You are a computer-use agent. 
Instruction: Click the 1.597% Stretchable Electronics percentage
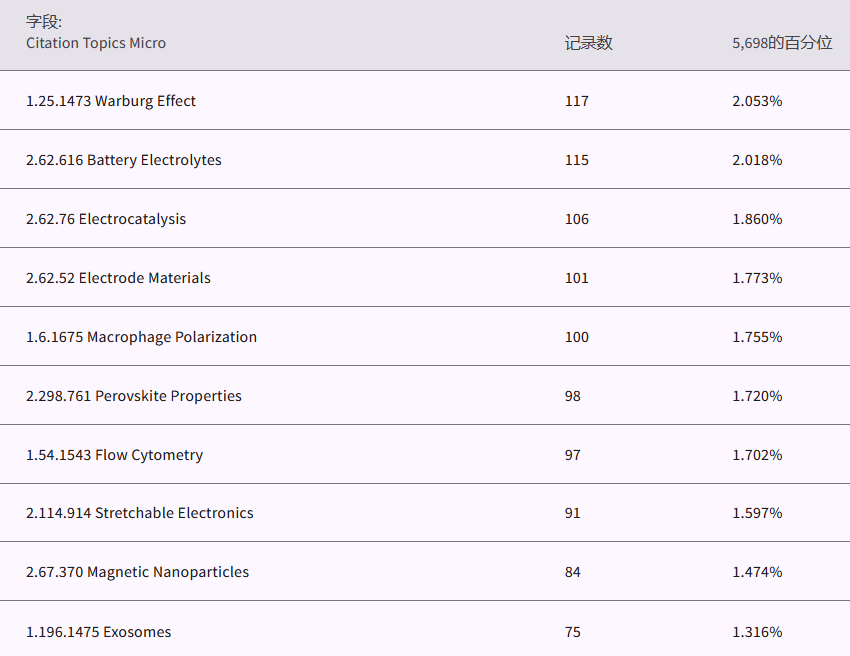click(x=757, y=513)
